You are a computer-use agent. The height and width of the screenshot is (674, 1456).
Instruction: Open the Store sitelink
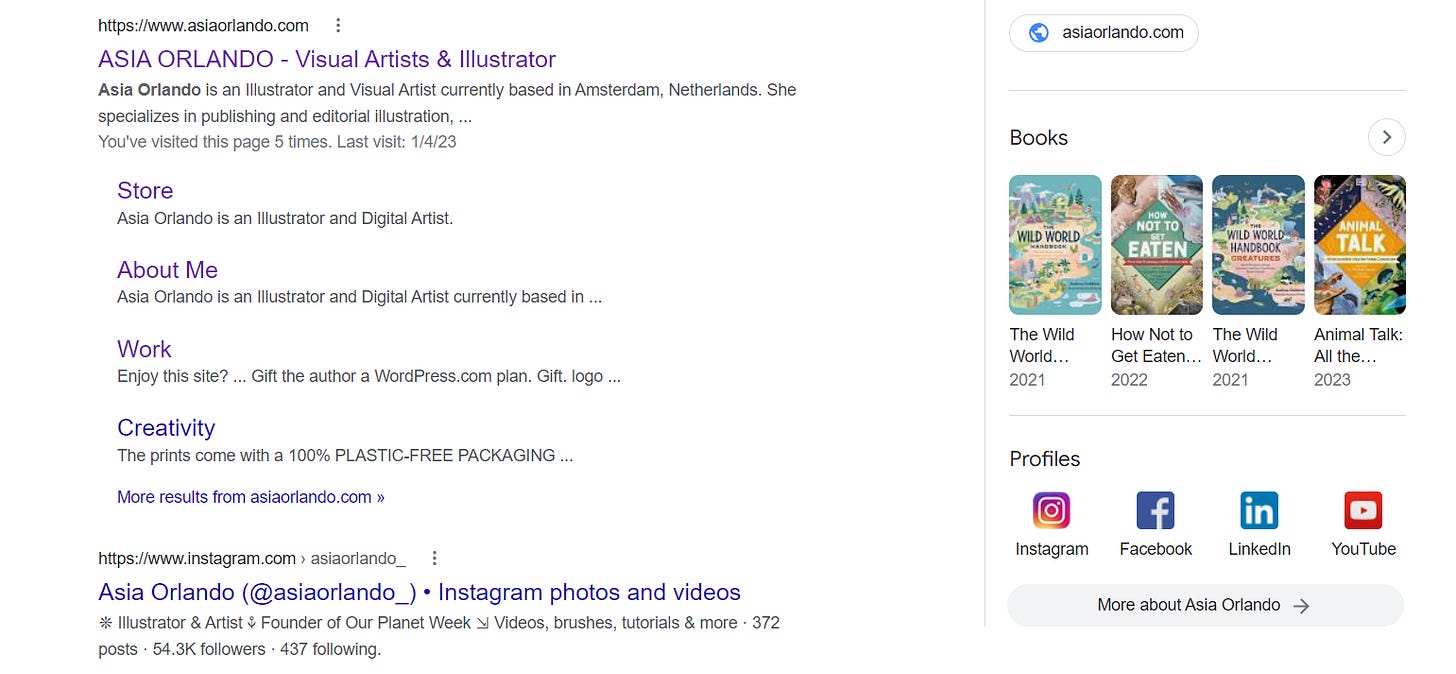(145, 190)
